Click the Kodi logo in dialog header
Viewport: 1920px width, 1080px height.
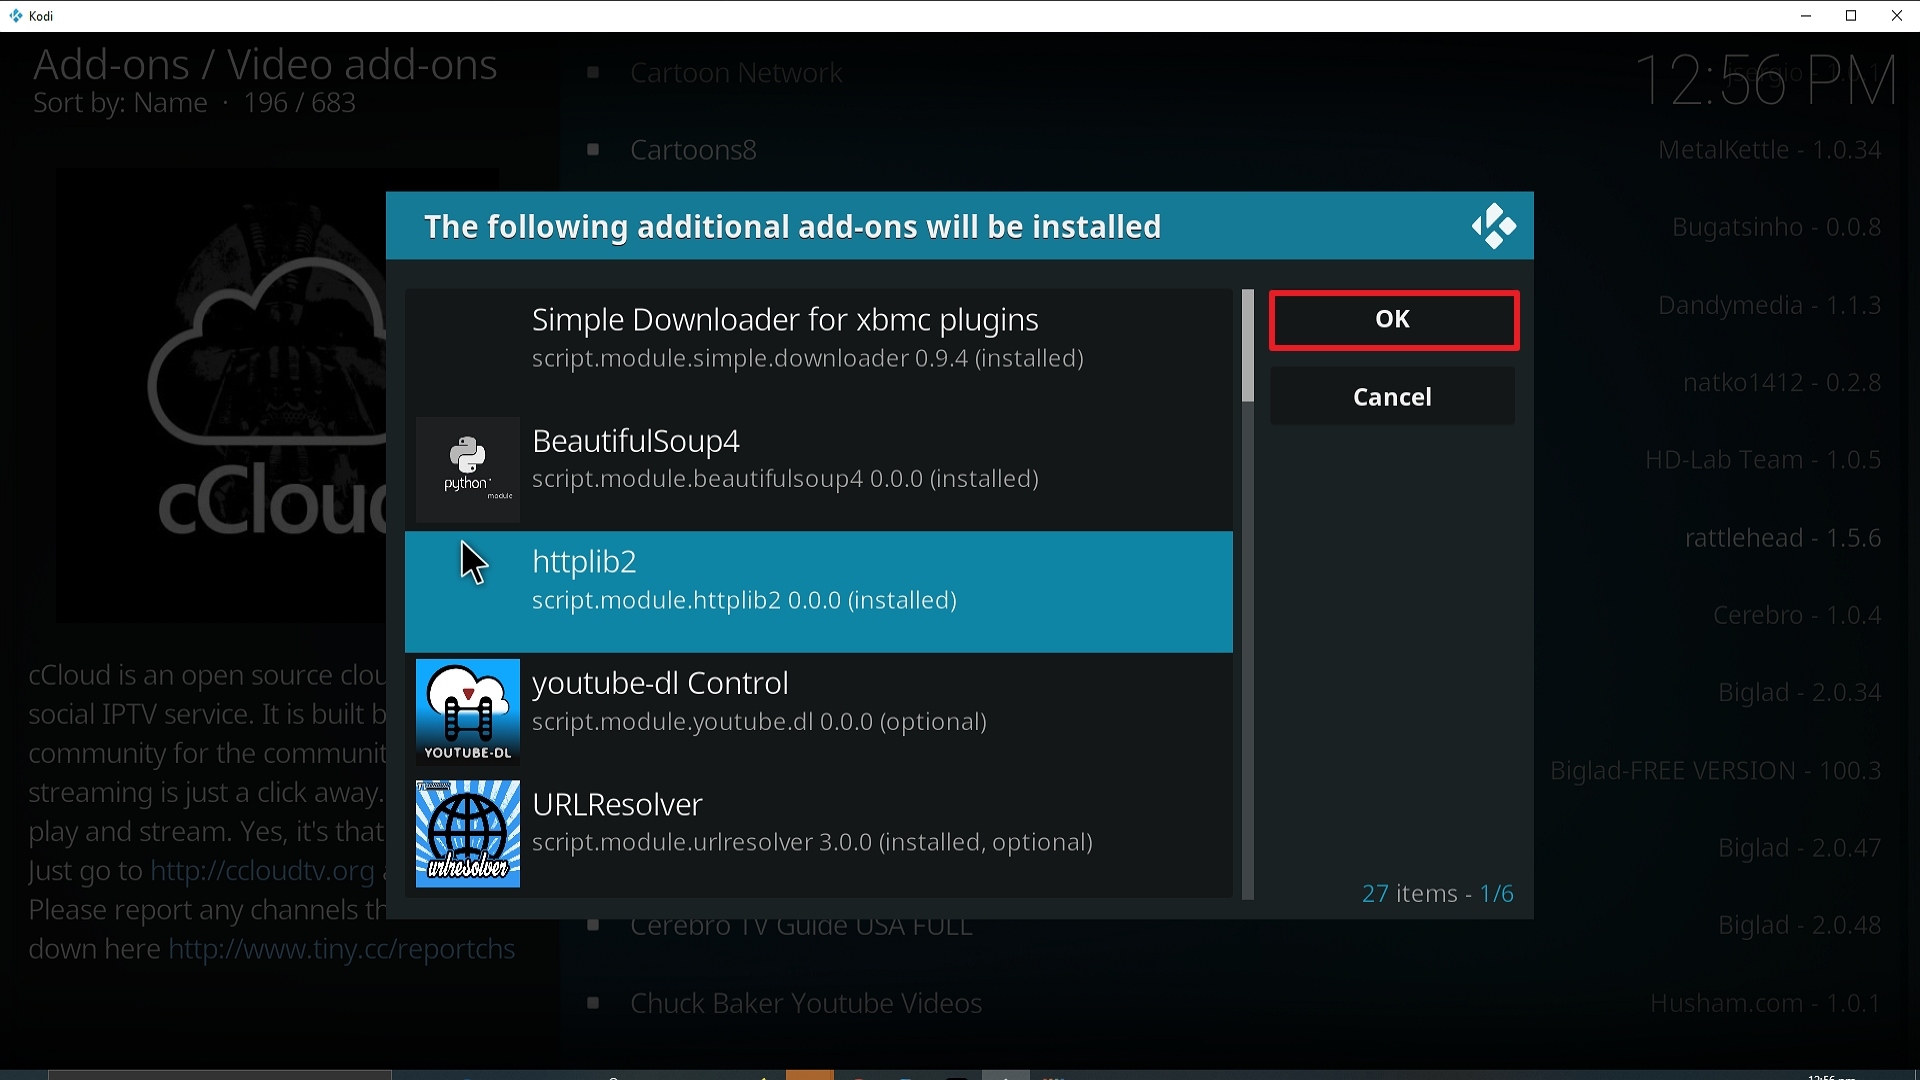pyautogui.click(x=1494, y=227)
